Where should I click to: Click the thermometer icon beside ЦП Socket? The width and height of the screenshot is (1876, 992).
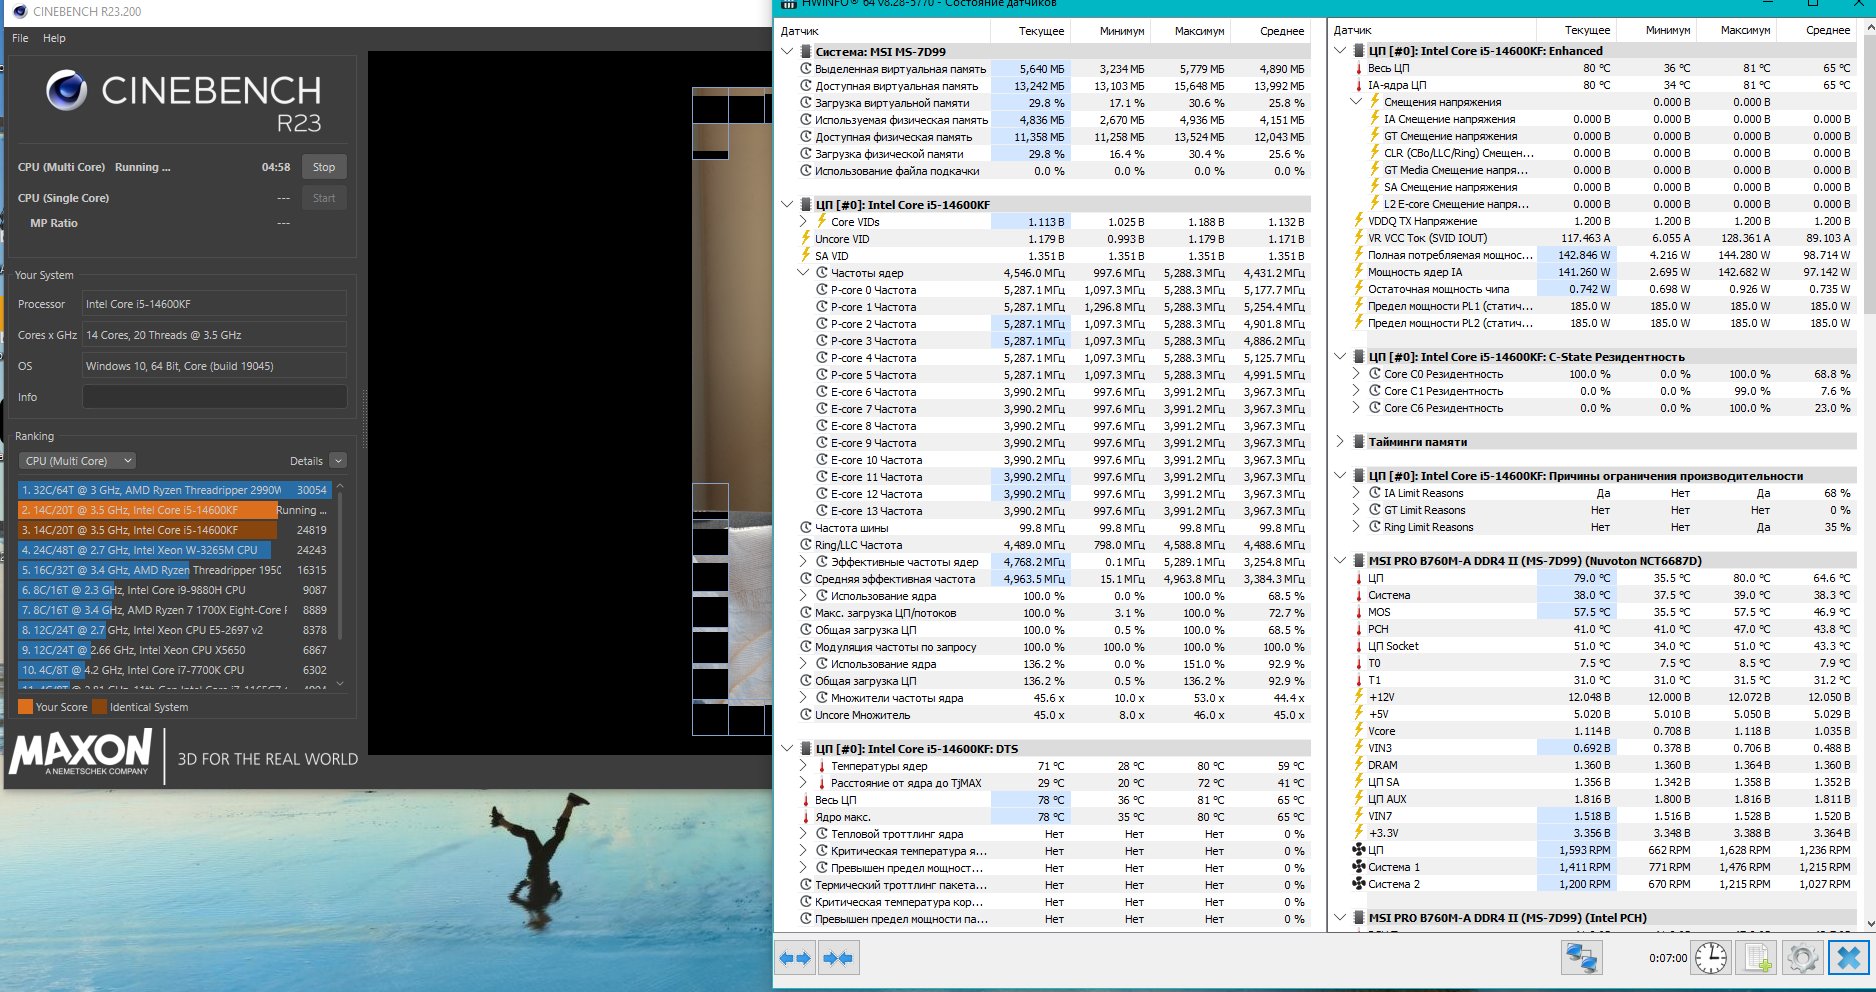1359,646
